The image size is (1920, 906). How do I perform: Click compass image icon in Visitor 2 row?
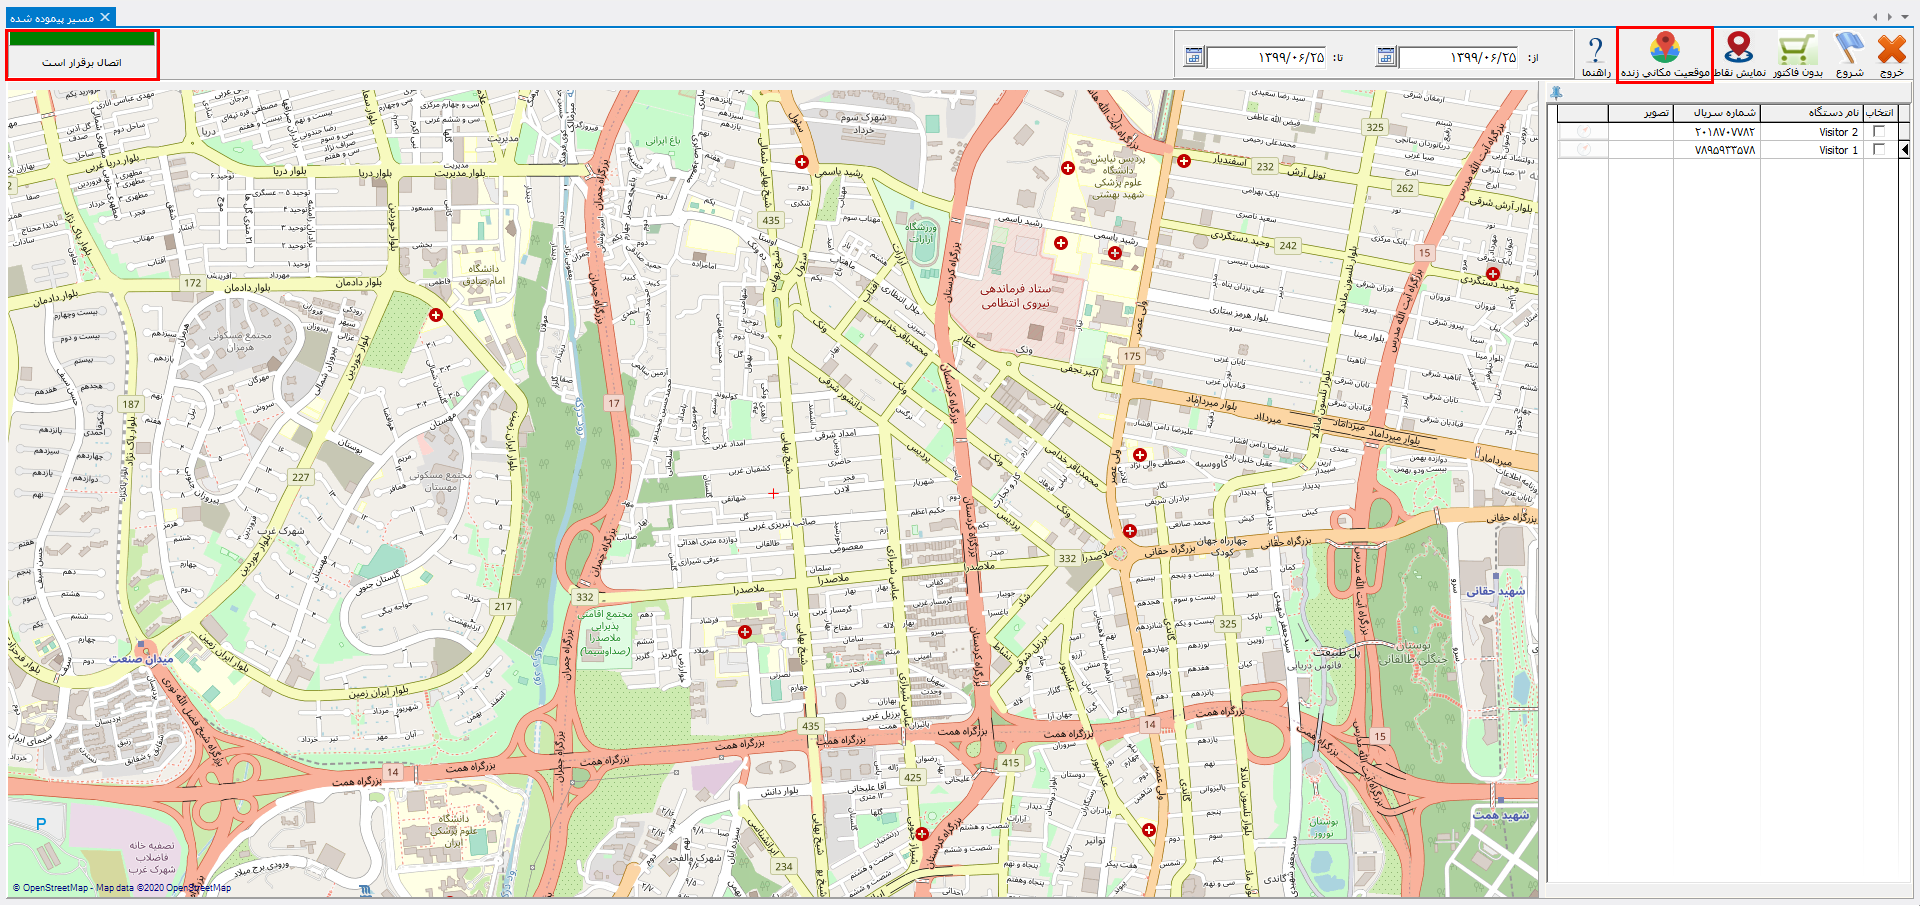1584,132
